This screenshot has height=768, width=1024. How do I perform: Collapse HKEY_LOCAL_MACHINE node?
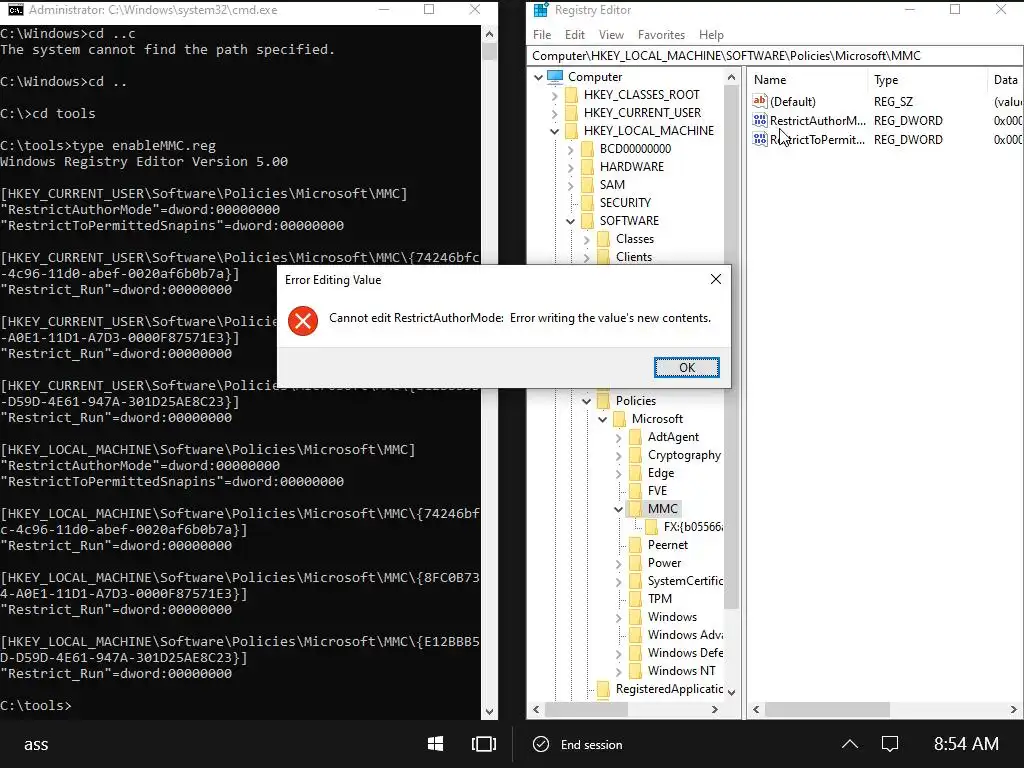(x=554, y=131)
